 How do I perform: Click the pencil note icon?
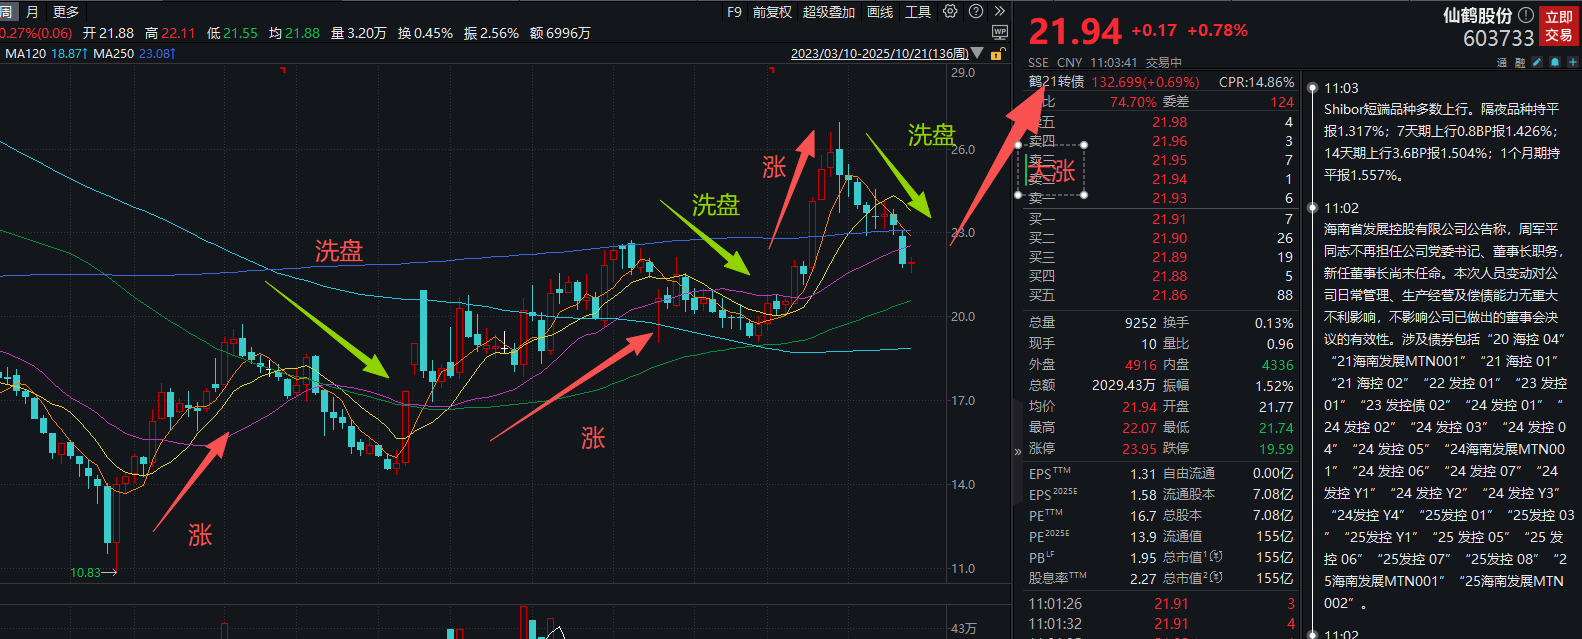point(1537,62)
